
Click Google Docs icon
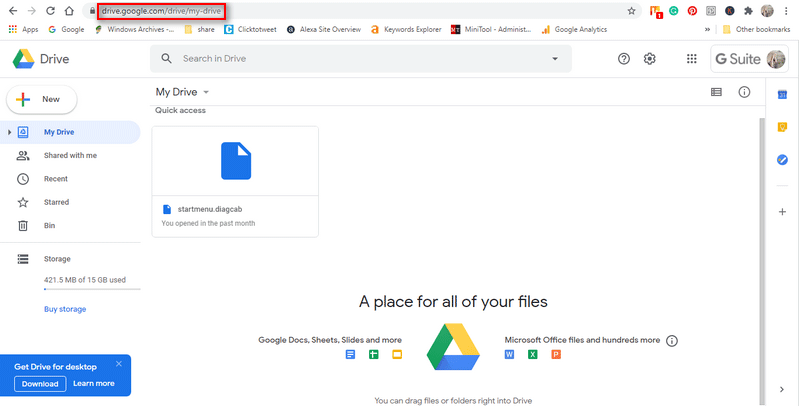pyautogui.click(x=350, y=355)
